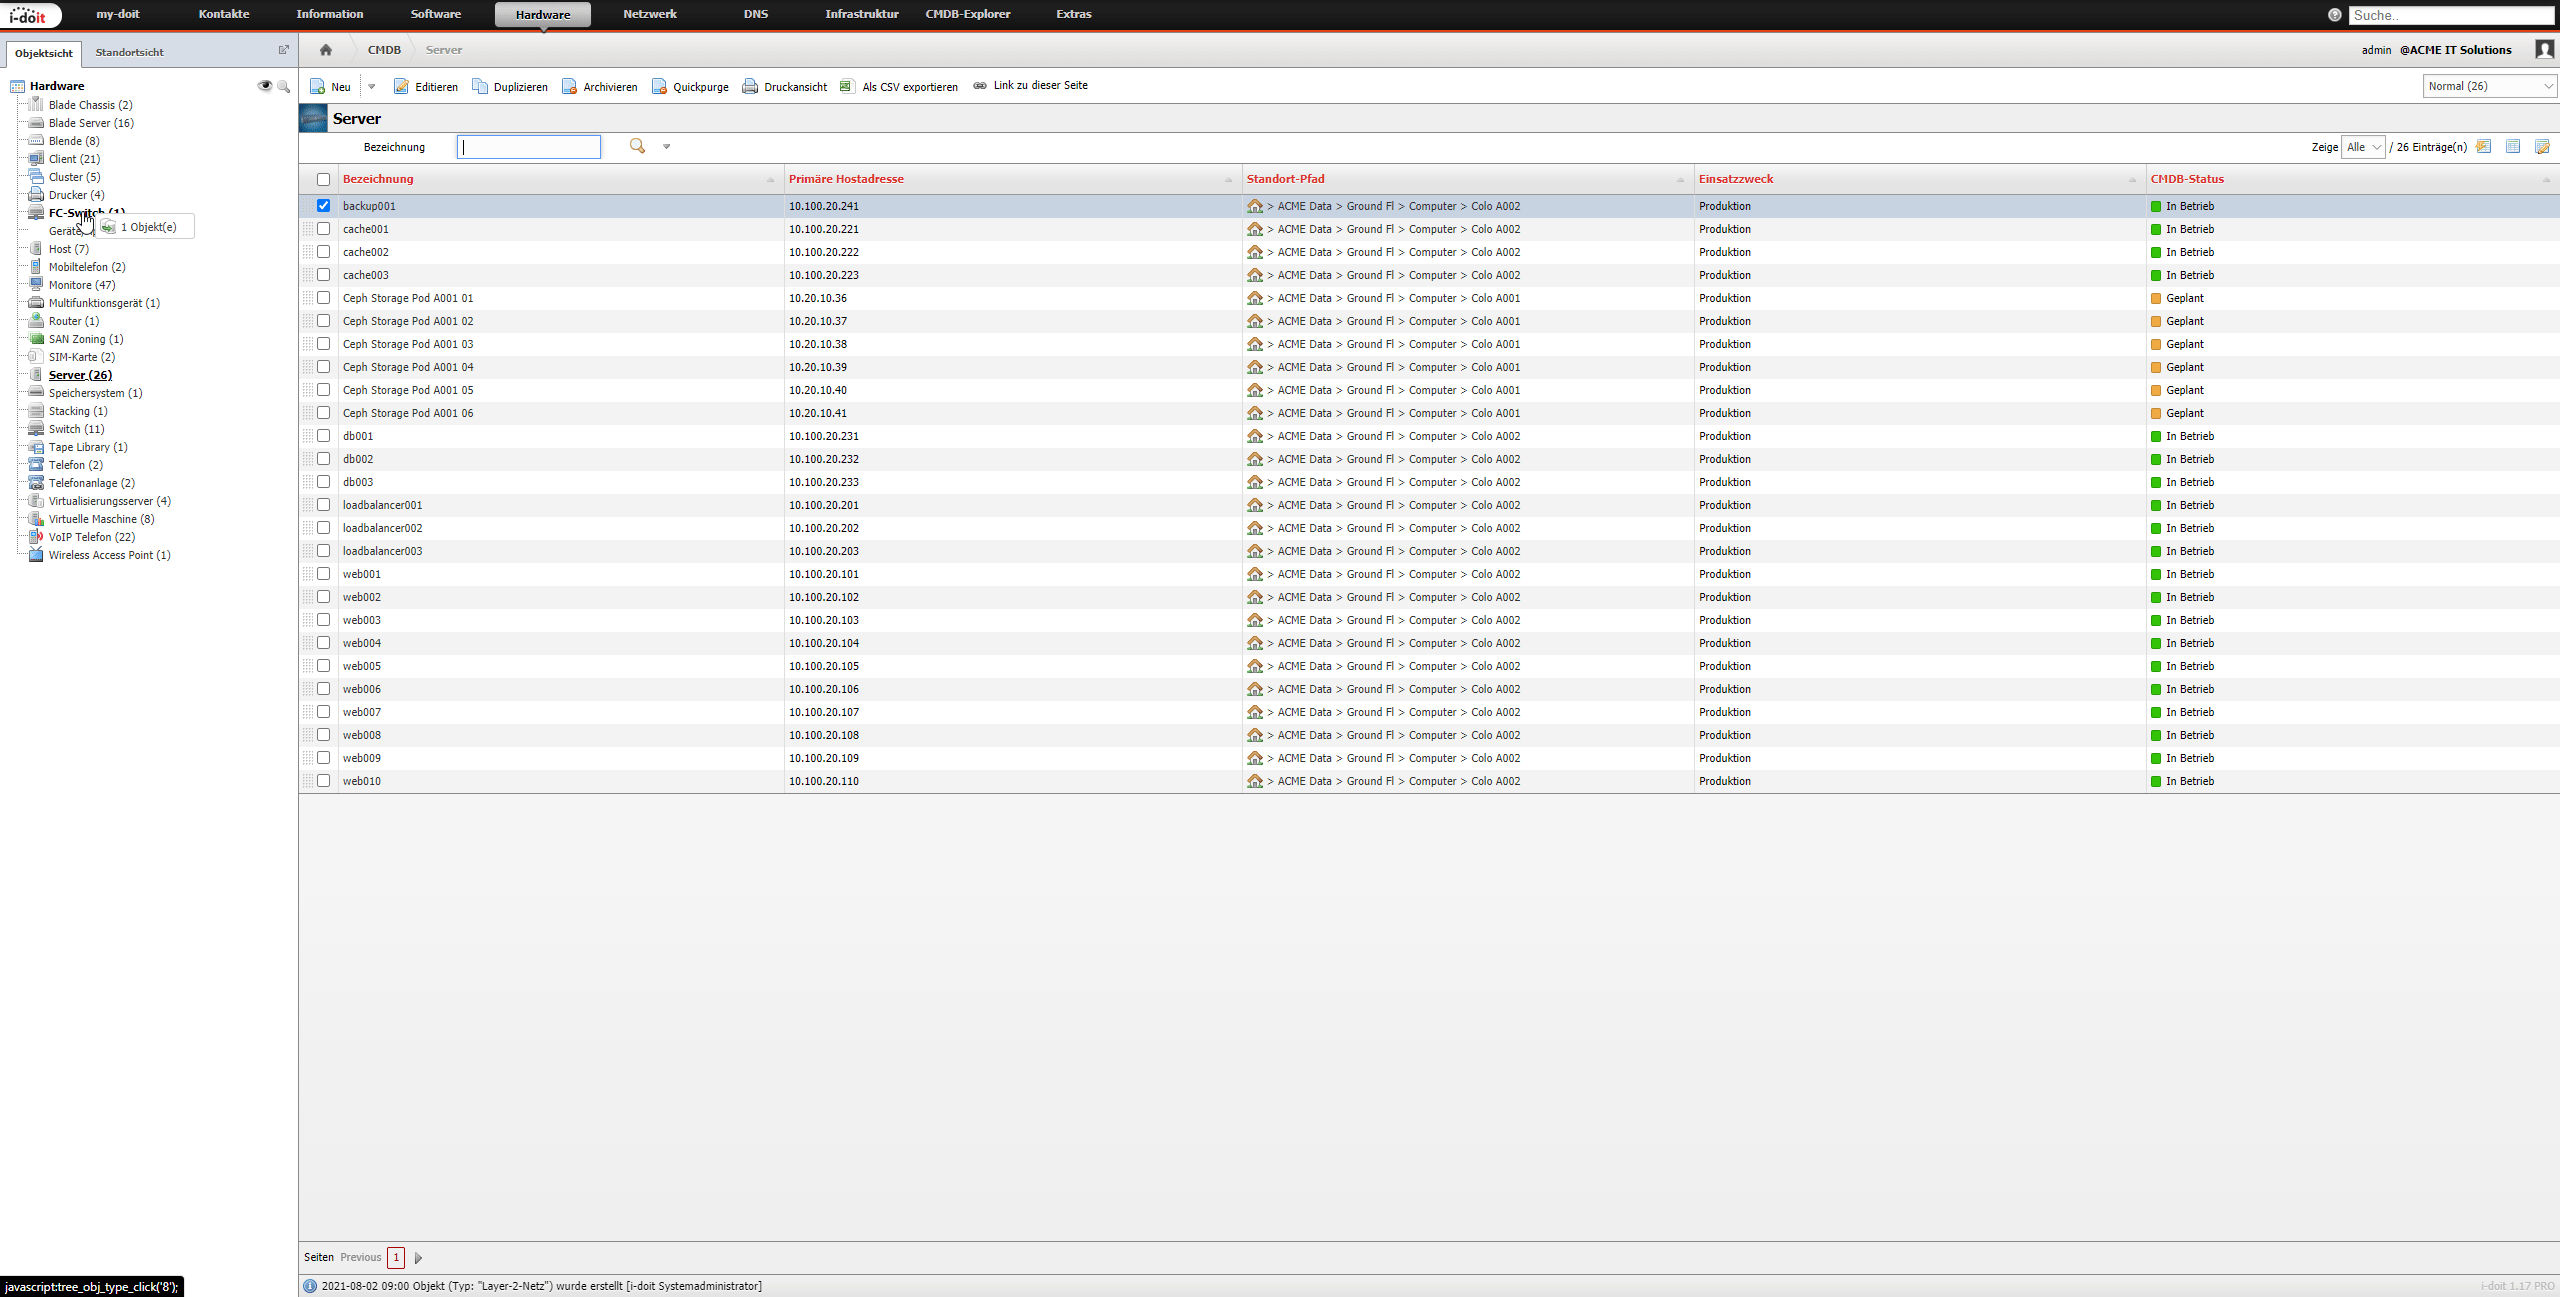Open the Netzwerk menu
This screenshot has height=1297, width=2560.
(x=650, y=14)
